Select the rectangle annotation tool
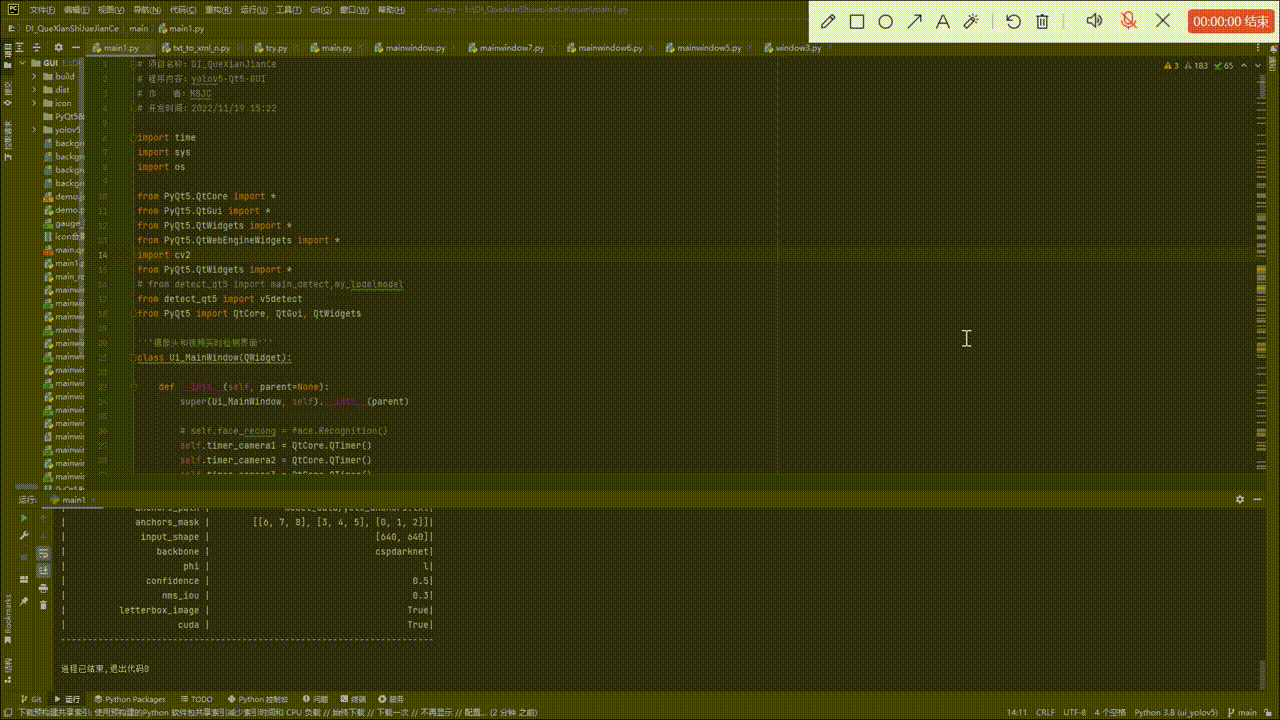The width and height of the screenshot is (1280, 720). click(857, 21)
